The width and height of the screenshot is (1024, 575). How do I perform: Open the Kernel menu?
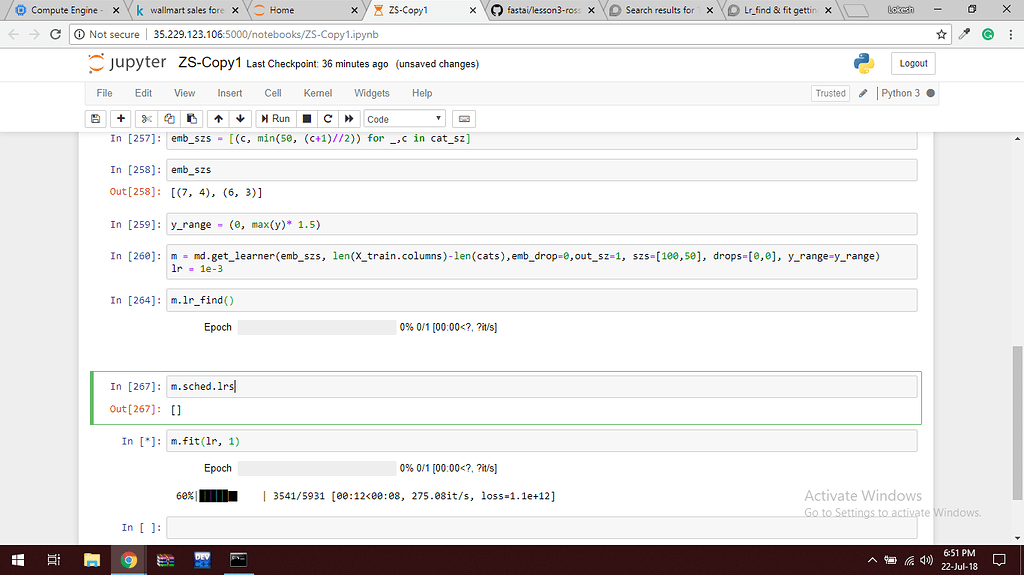317,93
